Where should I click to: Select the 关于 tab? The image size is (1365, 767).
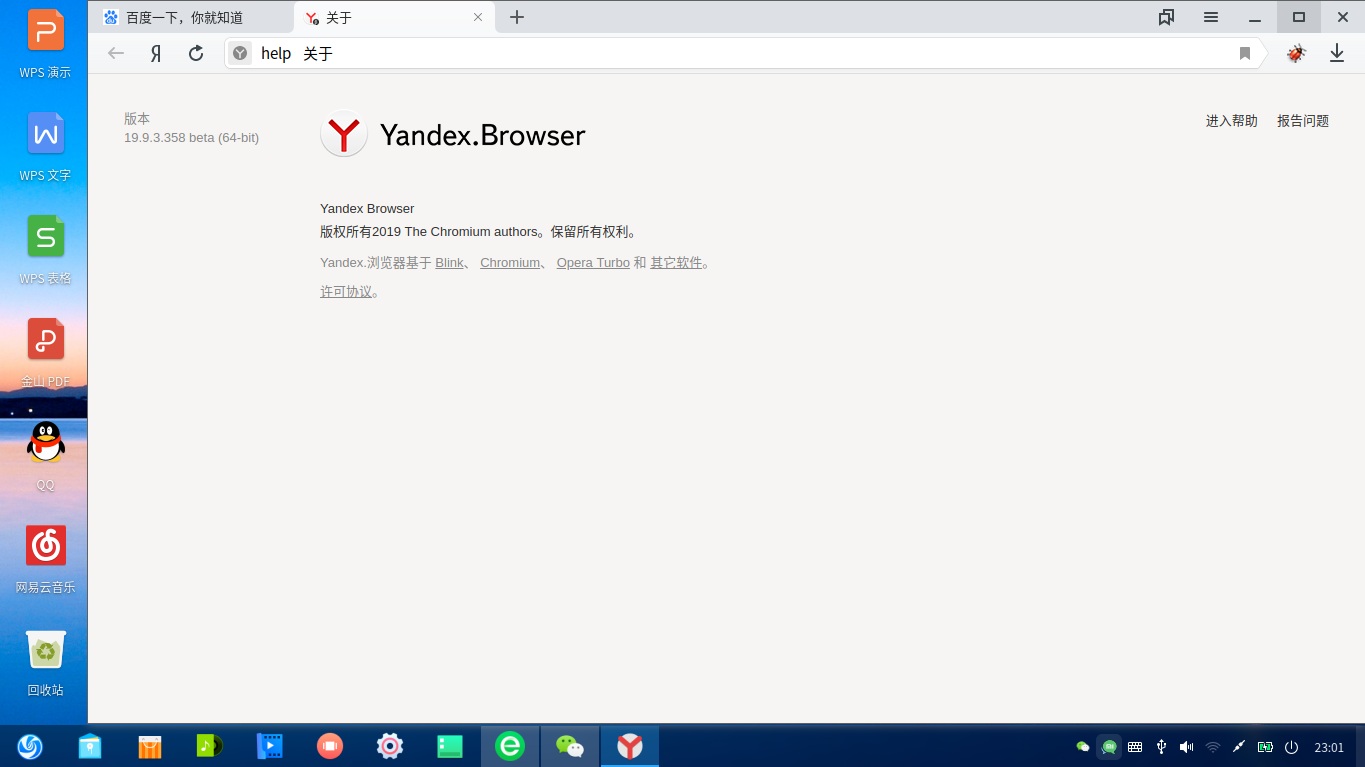click(x=393, y=17)
